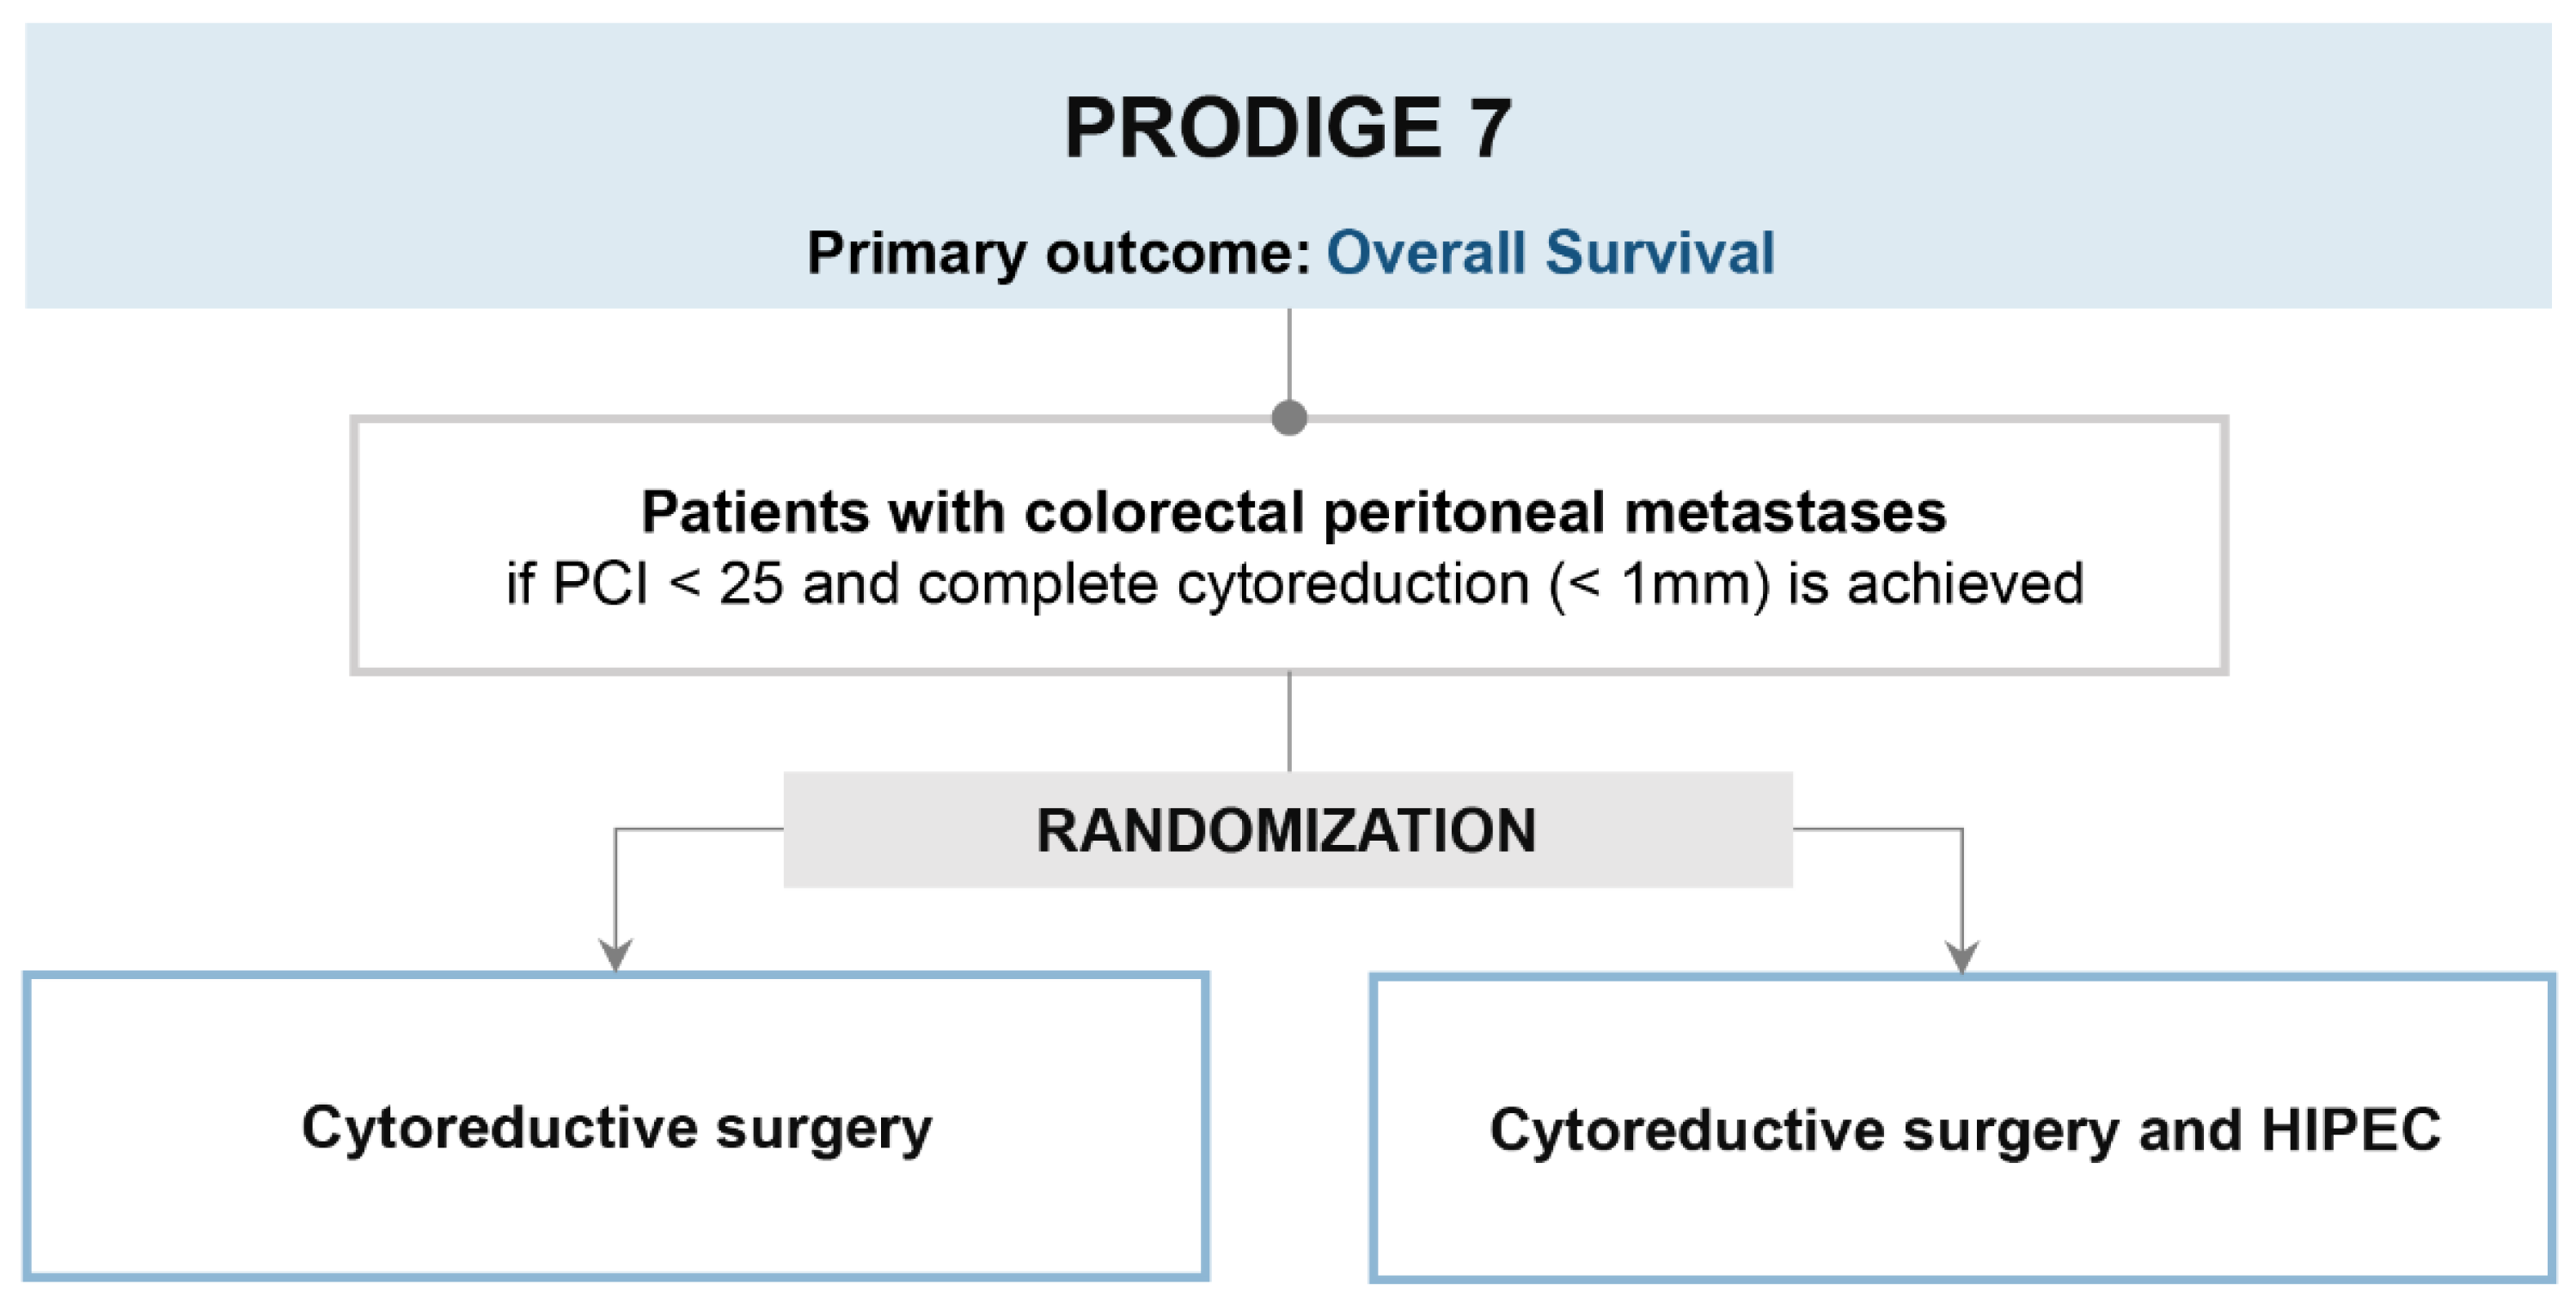The image size is (2576, 1310).
Task: Select the RANDOMIZATION box
Action: tap(1287, 830)
